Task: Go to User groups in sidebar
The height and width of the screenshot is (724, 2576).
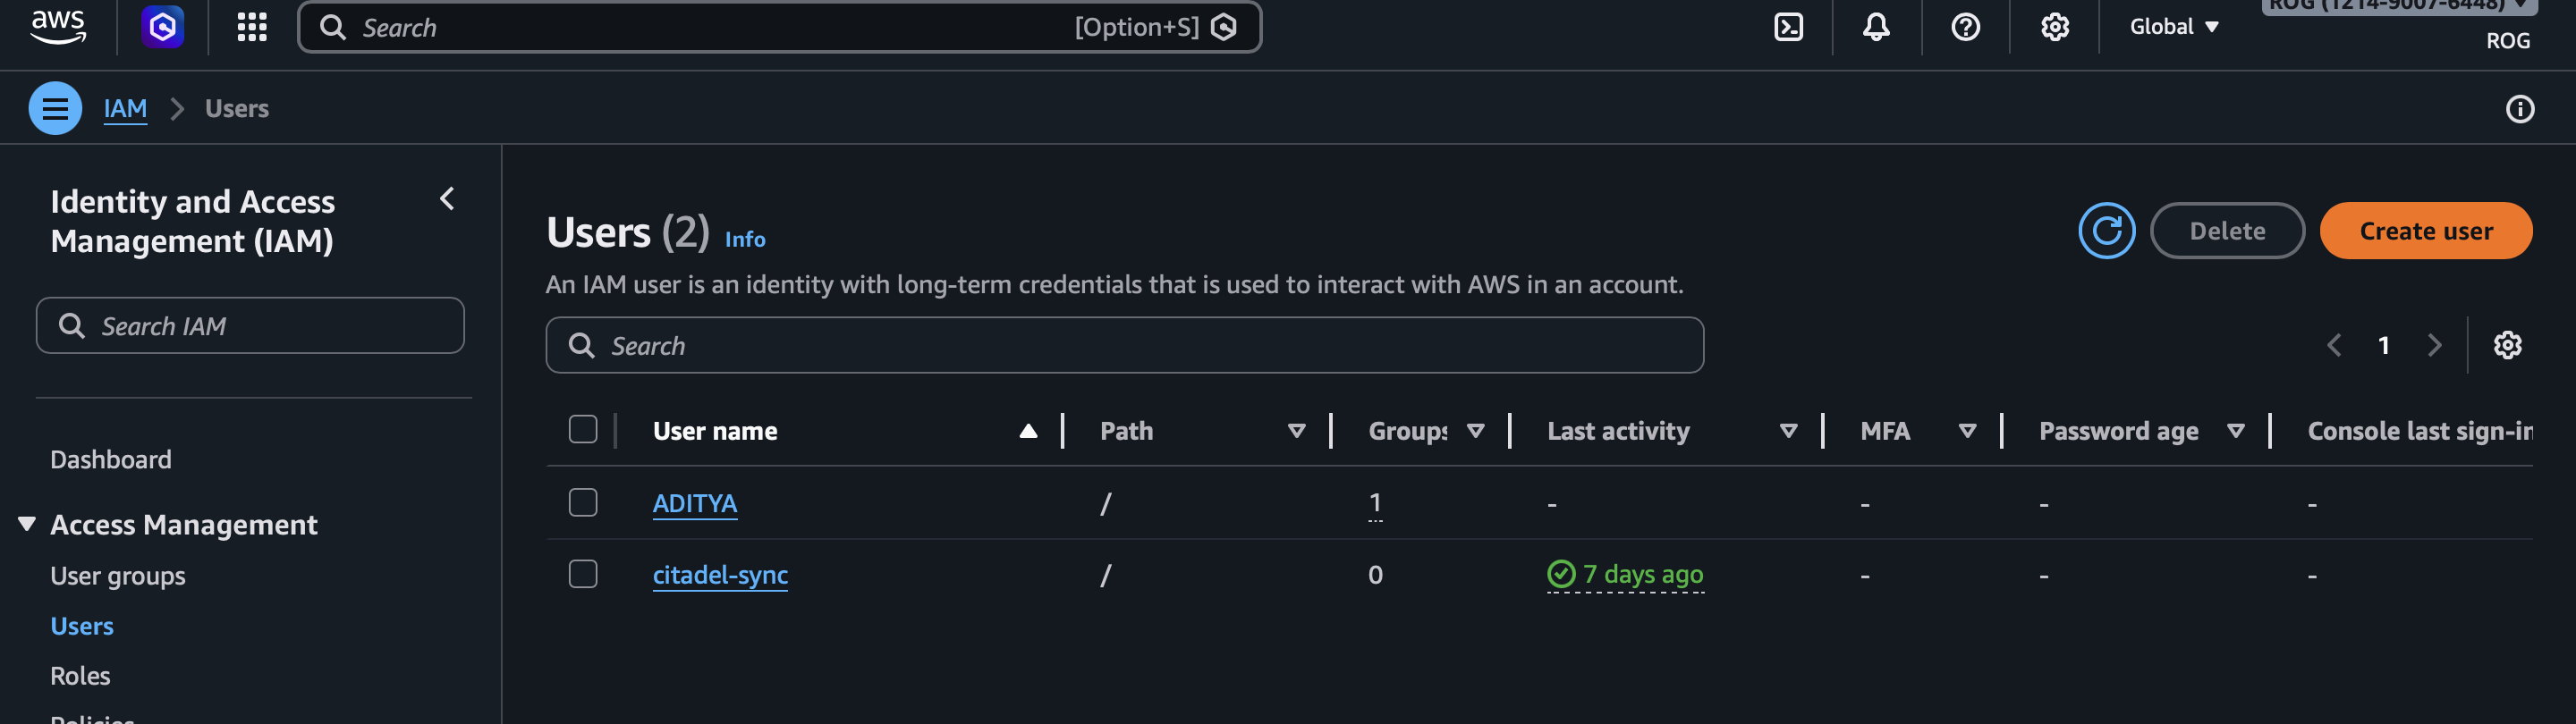Action: tap(118, 576)
